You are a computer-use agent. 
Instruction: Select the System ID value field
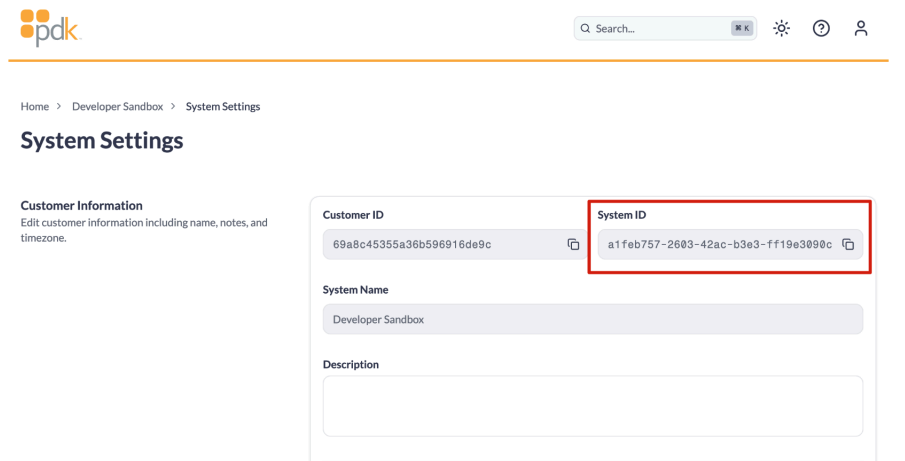tap(730, 245)
